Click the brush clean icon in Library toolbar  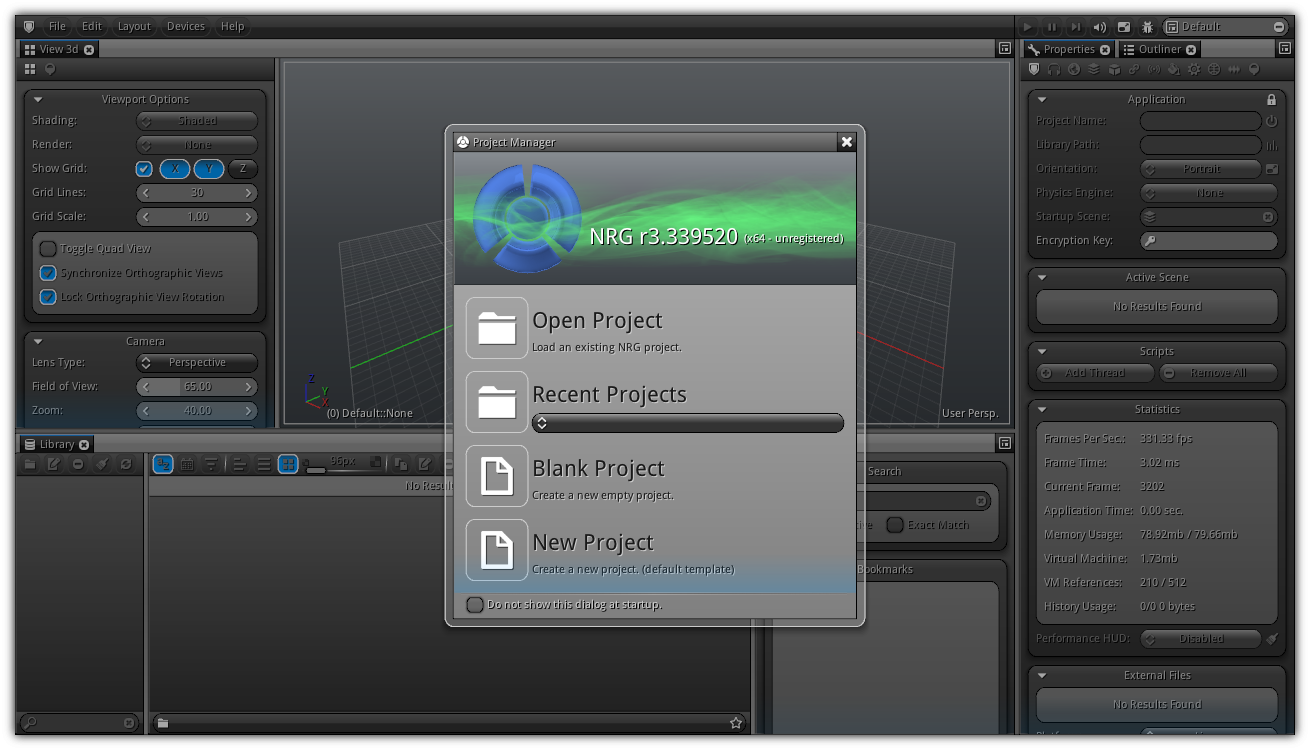[102, 464]
